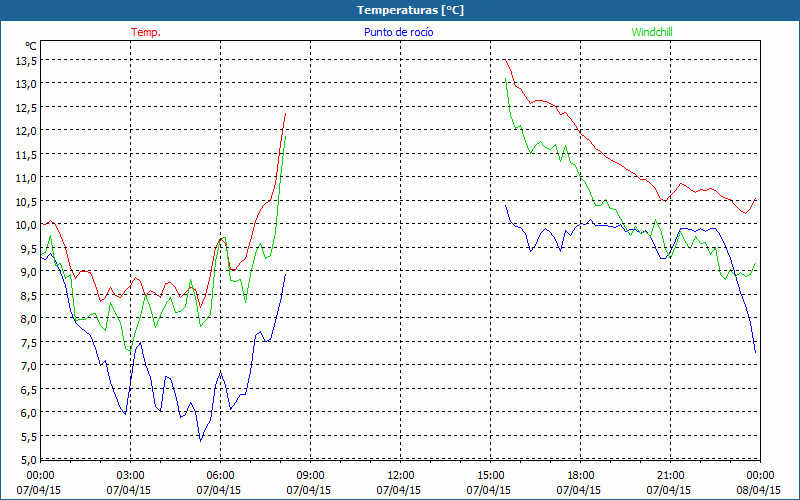The width and height of the screenshot is (800, 500).
Task: Click the 18:00 time axis label
Action: pos(580,475)
